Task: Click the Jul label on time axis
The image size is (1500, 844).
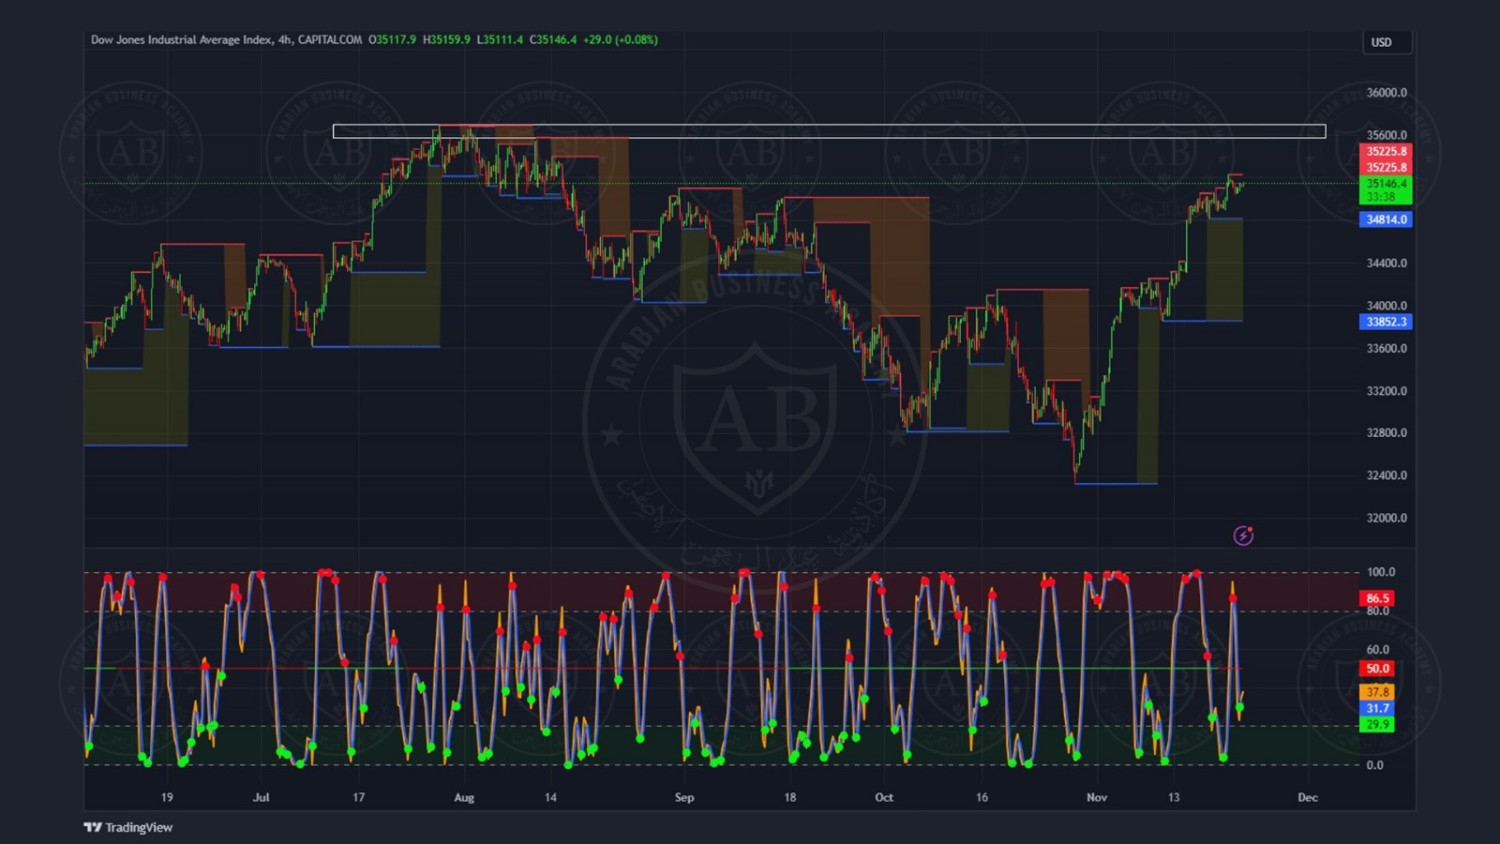Action: 261,797
